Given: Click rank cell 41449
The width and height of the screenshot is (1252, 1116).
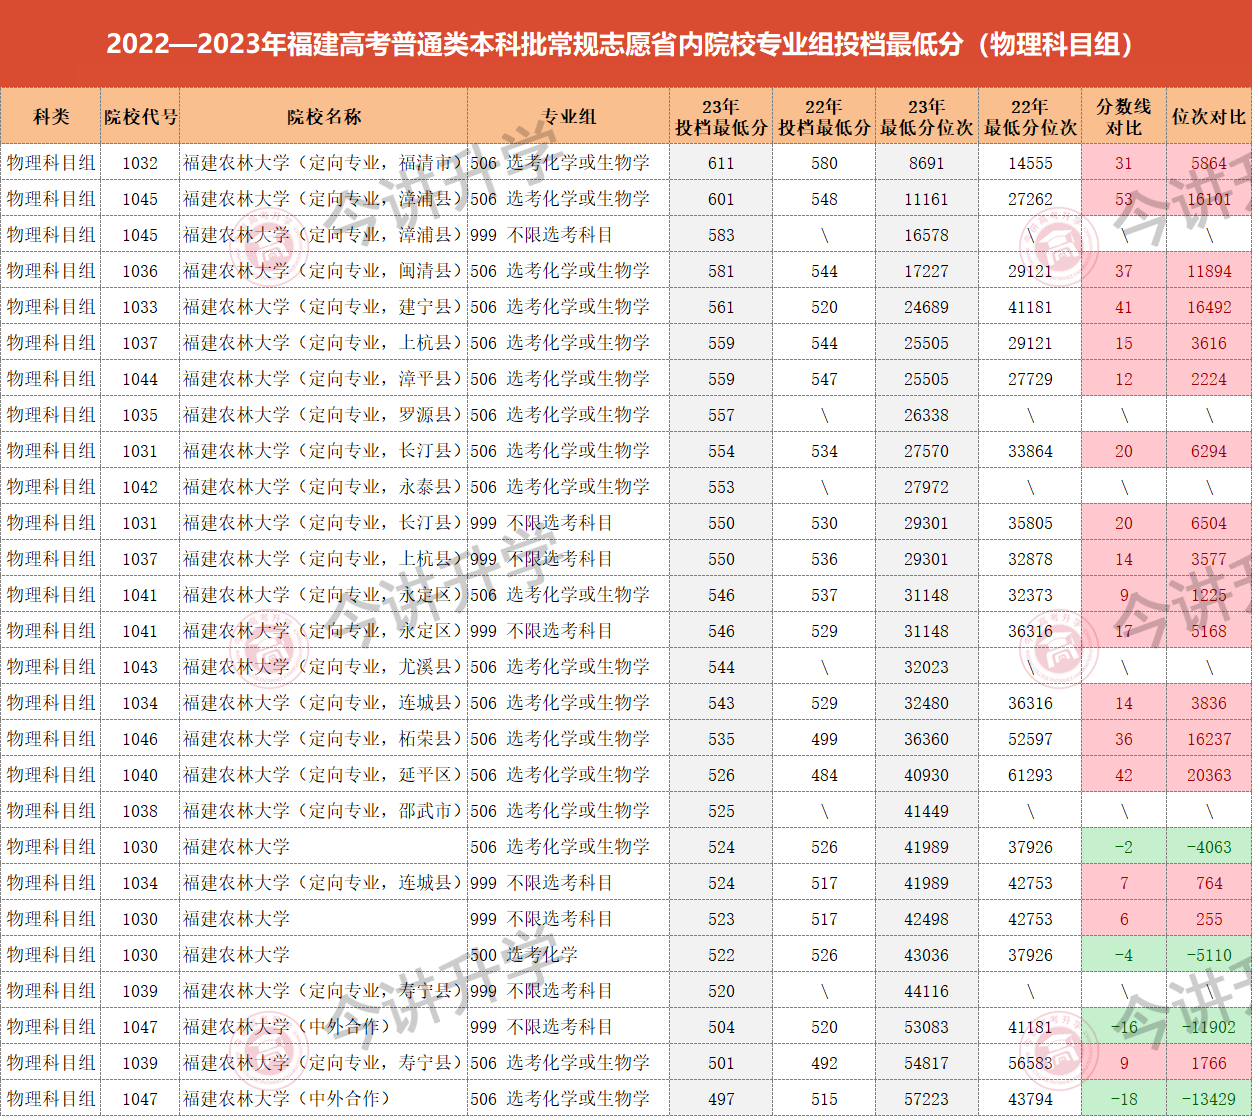Looking at the screenshot, I should pyautogui.click(x=927, y=811).
